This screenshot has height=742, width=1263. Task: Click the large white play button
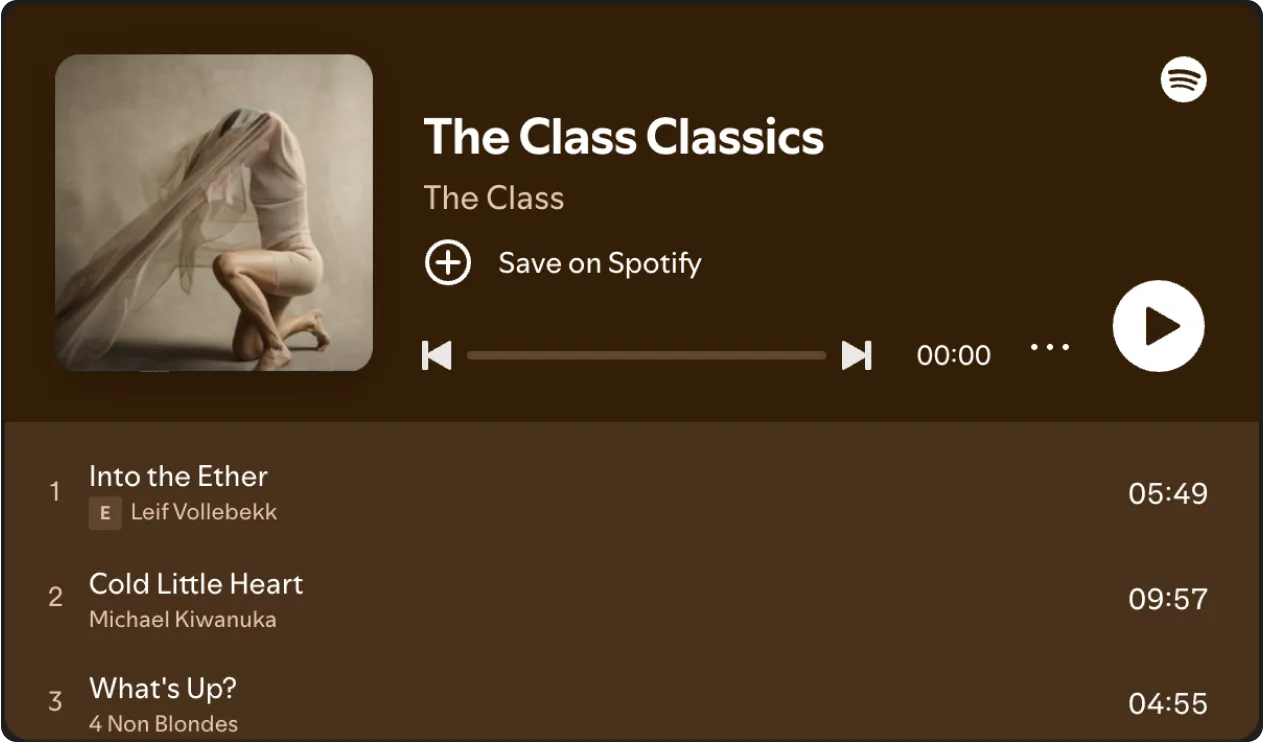click(1158, 326)
